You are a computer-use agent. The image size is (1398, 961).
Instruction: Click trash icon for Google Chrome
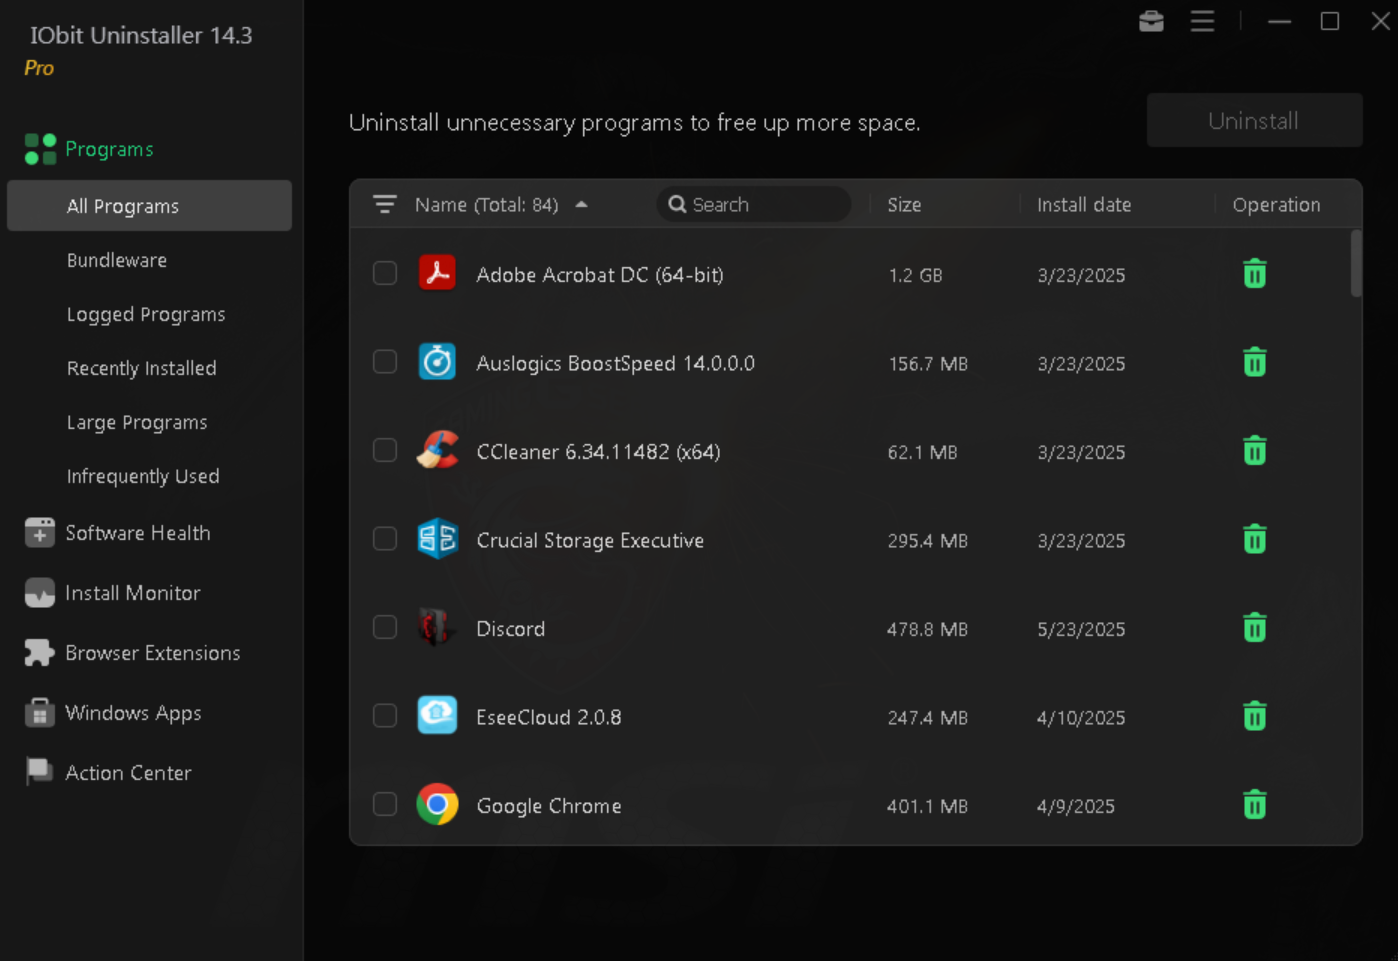point(1254,805)
